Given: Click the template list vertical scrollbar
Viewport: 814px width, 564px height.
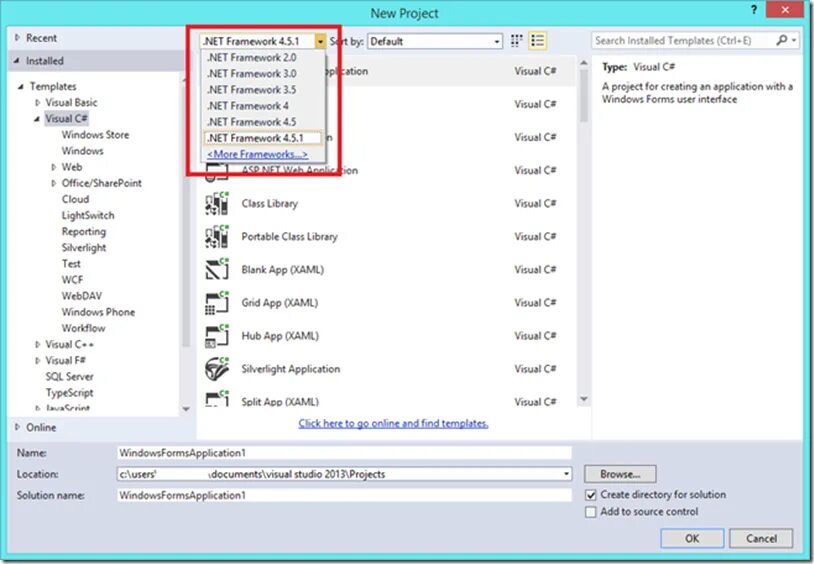Looking at the screenshot, I should click(x=584, y=96).
